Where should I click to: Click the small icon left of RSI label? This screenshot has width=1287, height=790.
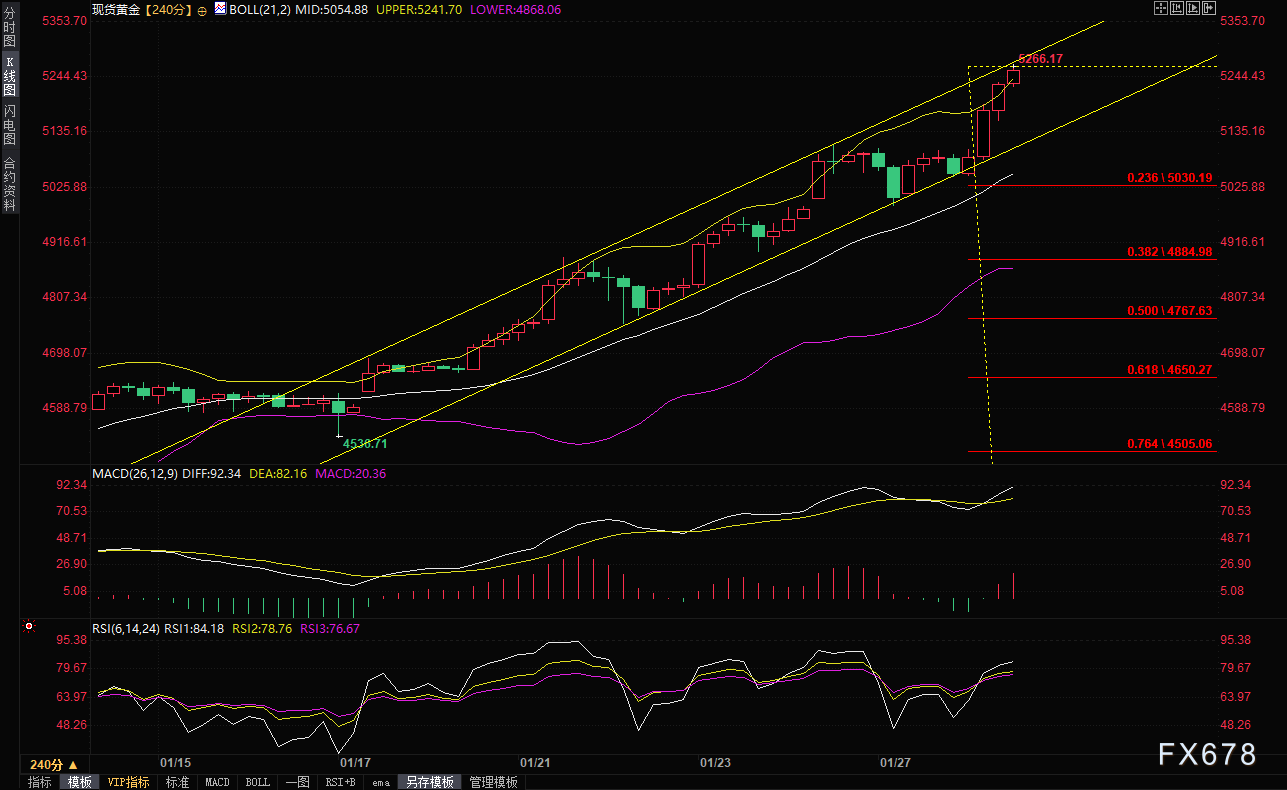pyautogui.click(x=28, y=628)
